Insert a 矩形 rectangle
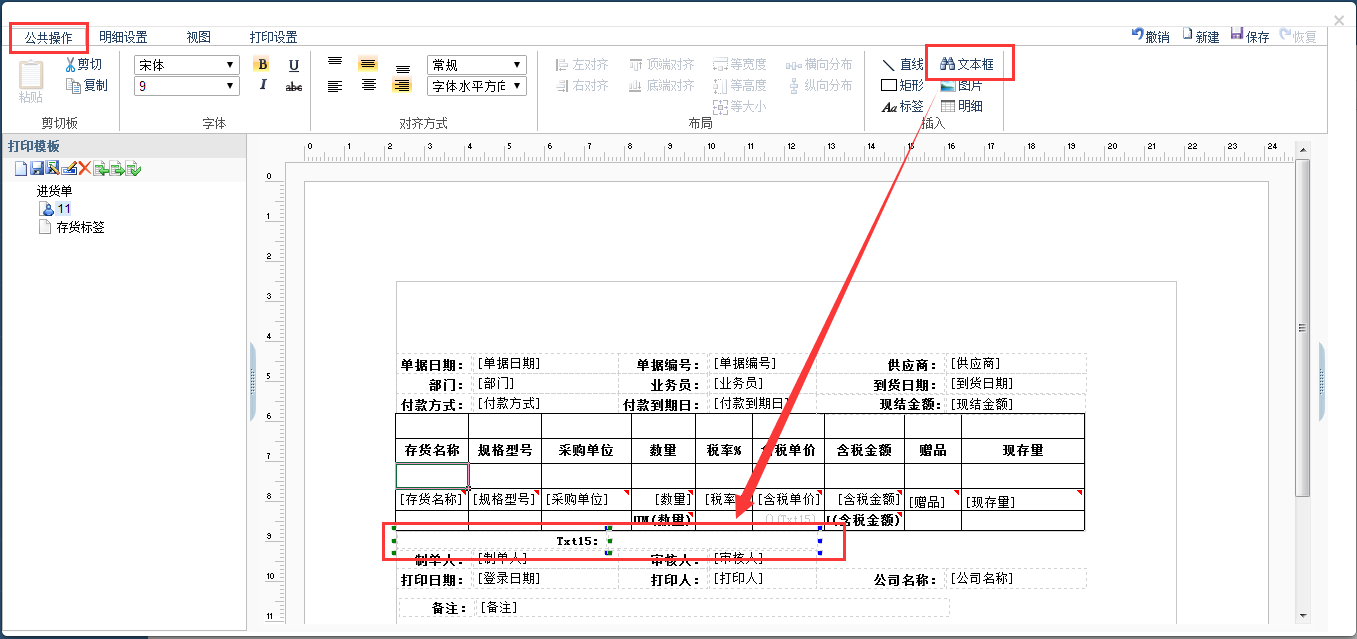1357x639 pixels. (x=902, y=85)
